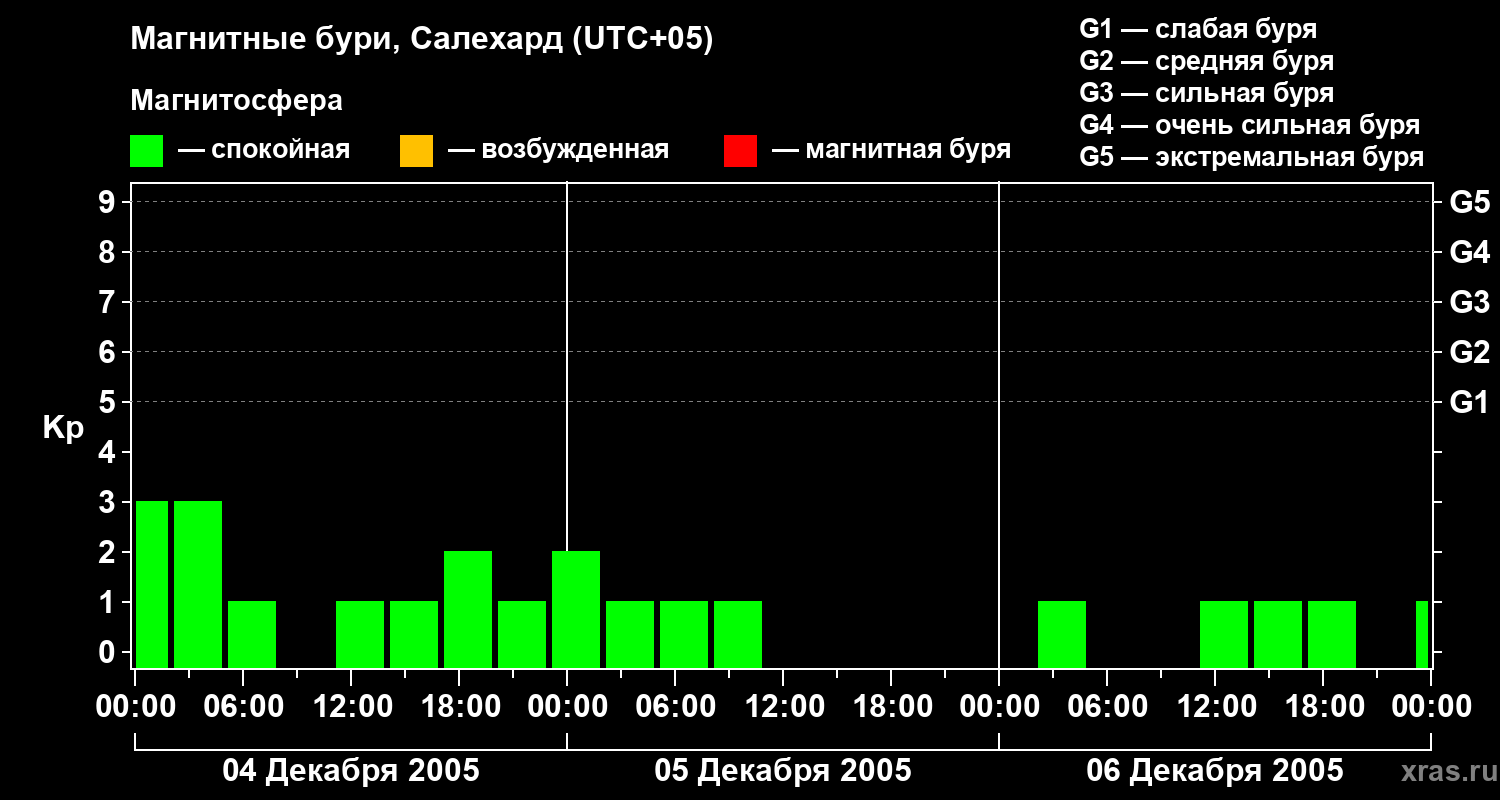Click the 'Магнитосфера' heading

coord(236,101)
